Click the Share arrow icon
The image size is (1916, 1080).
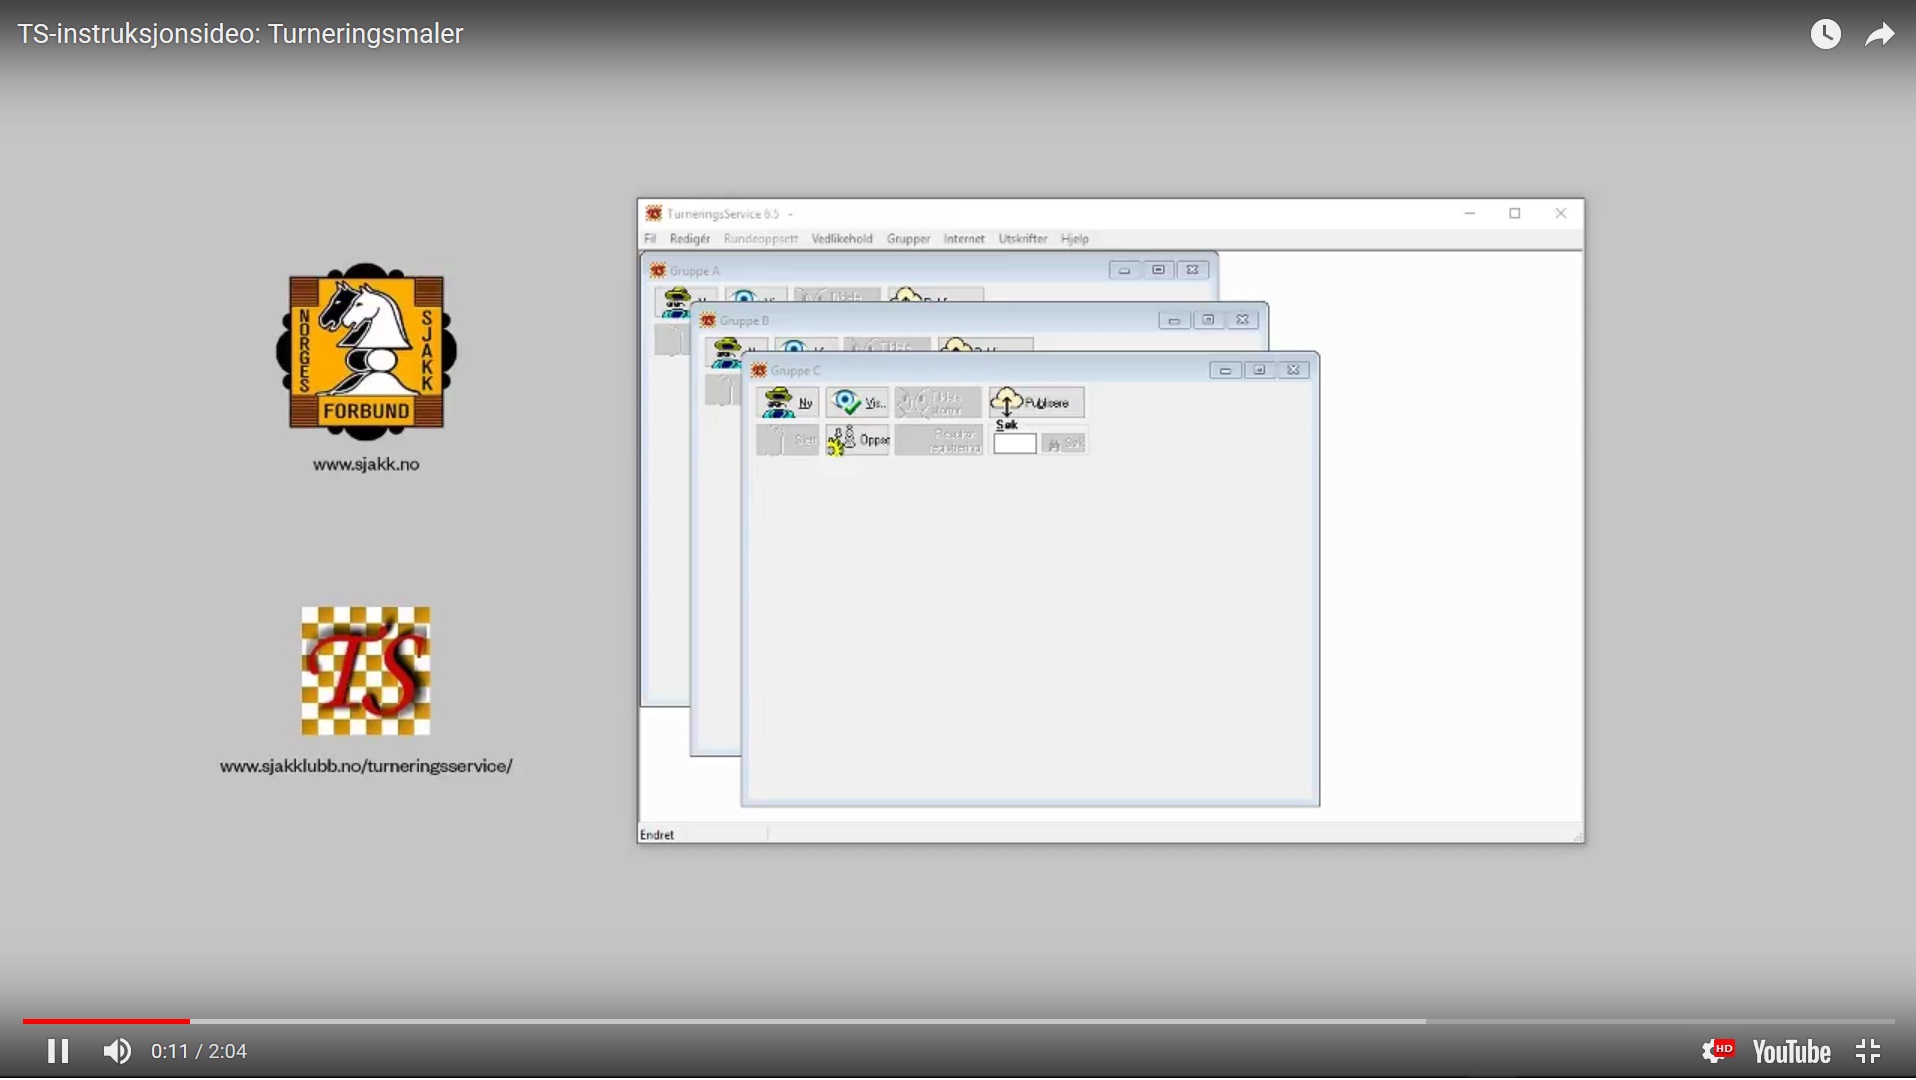tap(1880, 35)
